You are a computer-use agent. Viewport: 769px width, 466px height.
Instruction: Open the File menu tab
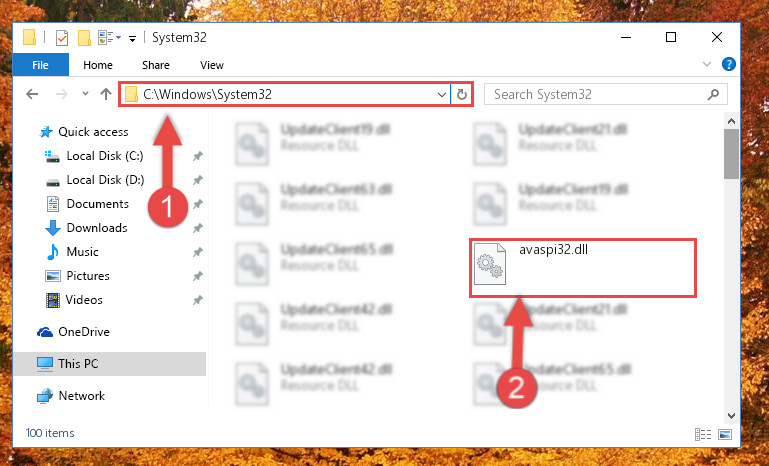pyautogui.click(x=40, y=65)
